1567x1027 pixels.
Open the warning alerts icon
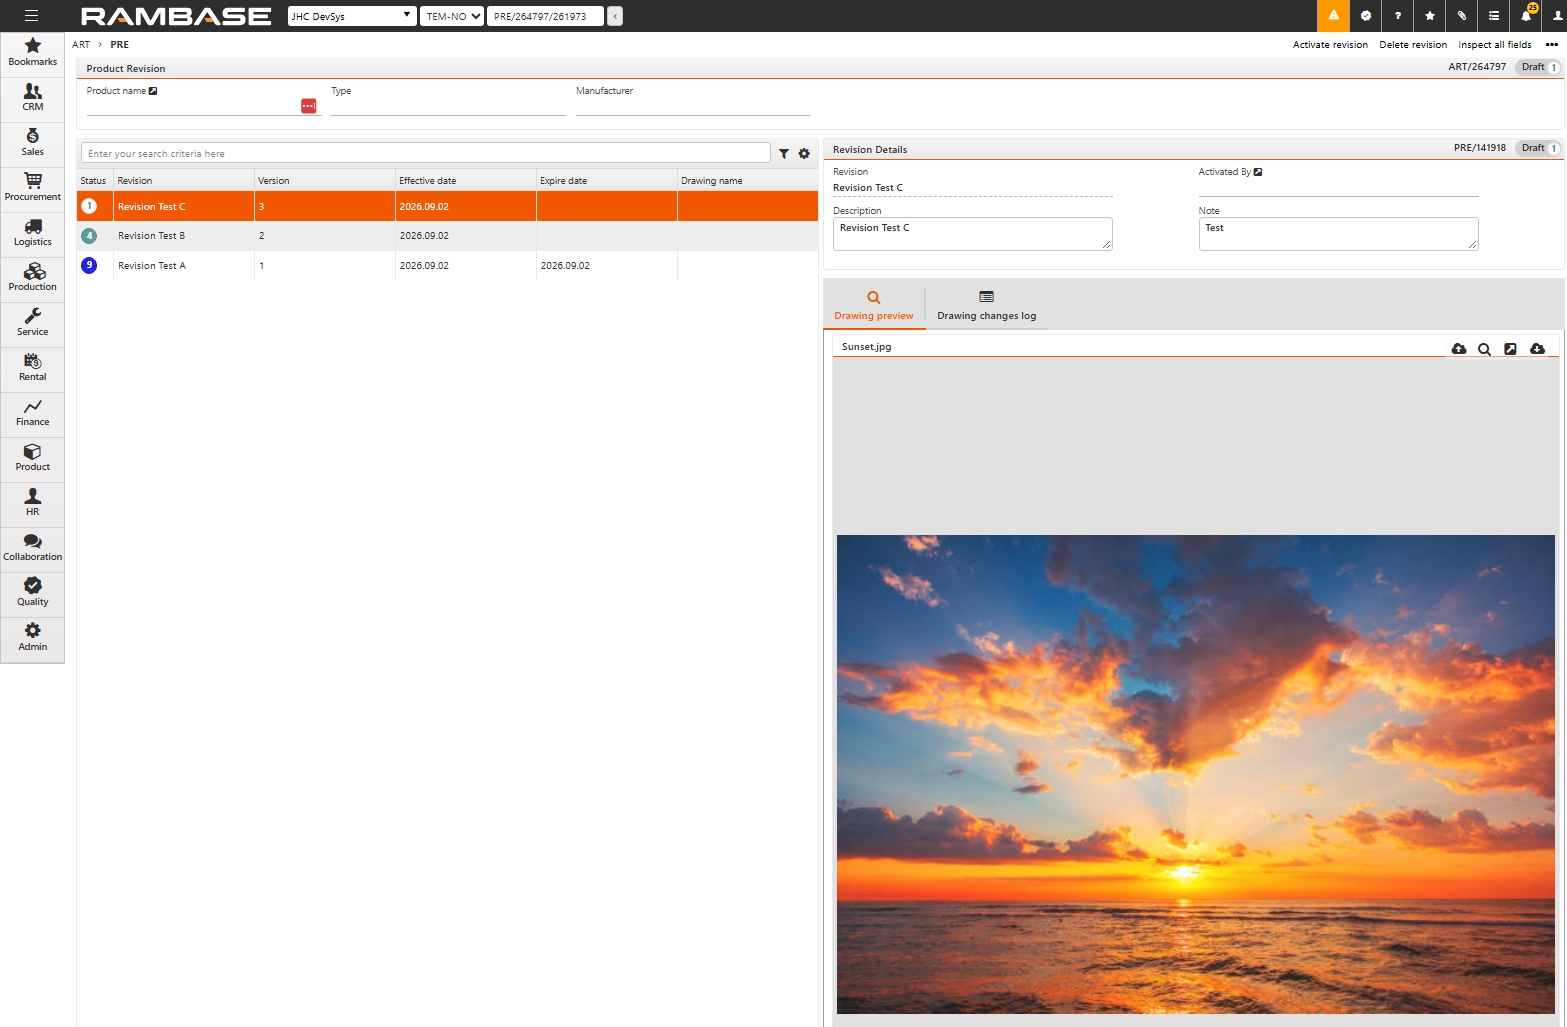point(1333,16)
